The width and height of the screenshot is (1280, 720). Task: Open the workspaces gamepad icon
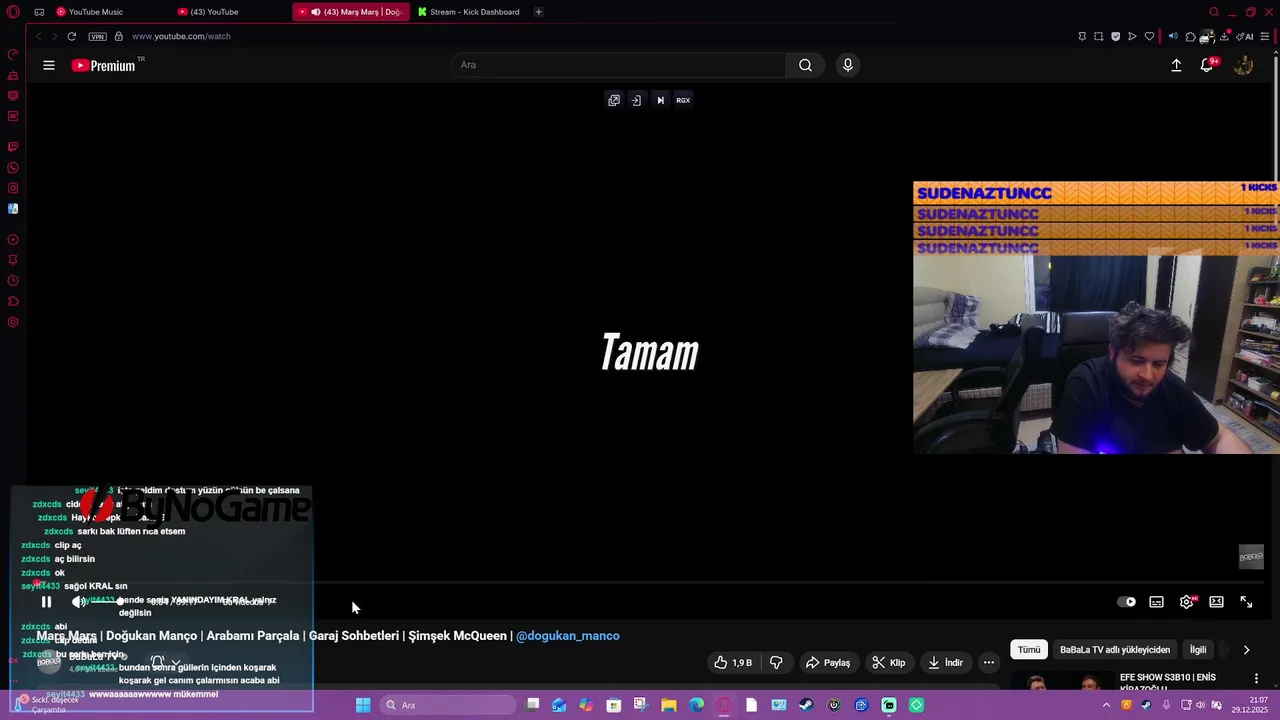tap(39, 12)
